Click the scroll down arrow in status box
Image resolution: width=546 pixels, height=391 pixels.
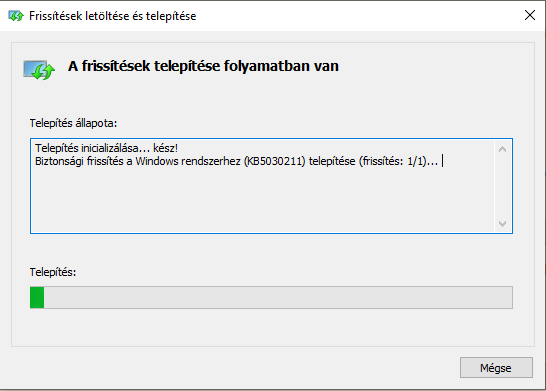[x=502, y=223]
